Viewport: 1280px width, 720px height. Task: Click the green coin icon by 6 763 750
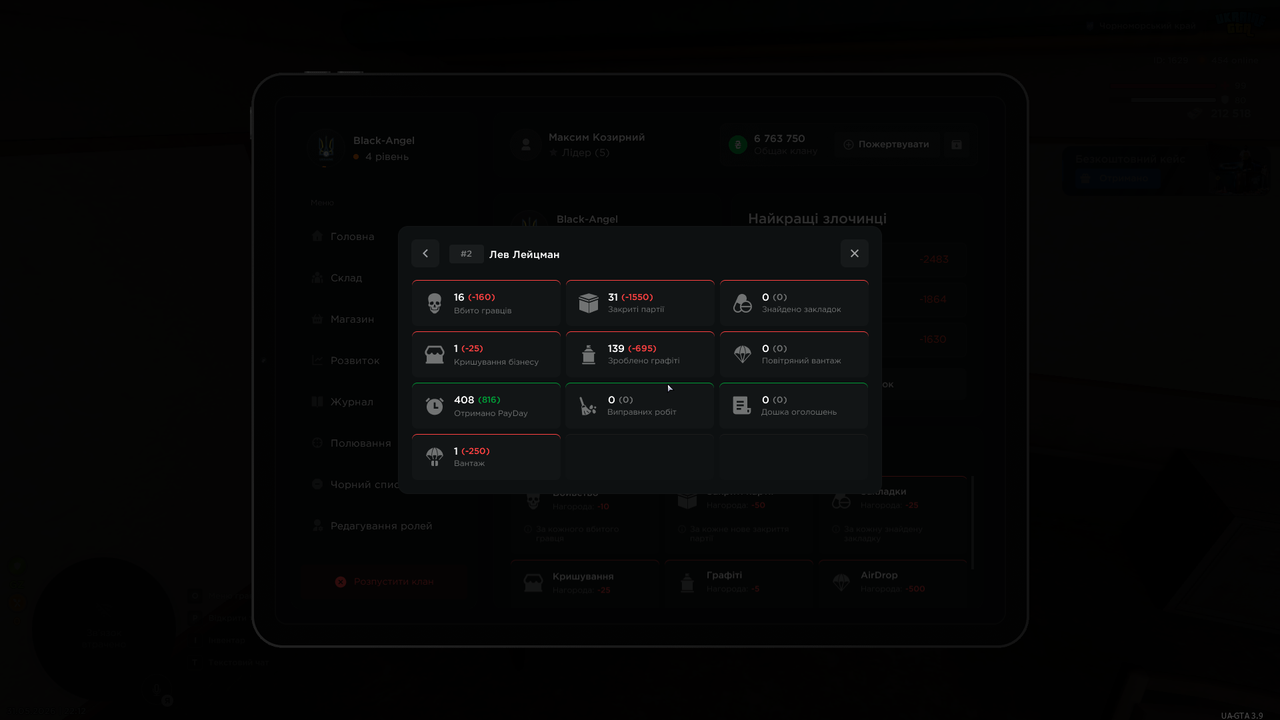(x=738, y=145)
